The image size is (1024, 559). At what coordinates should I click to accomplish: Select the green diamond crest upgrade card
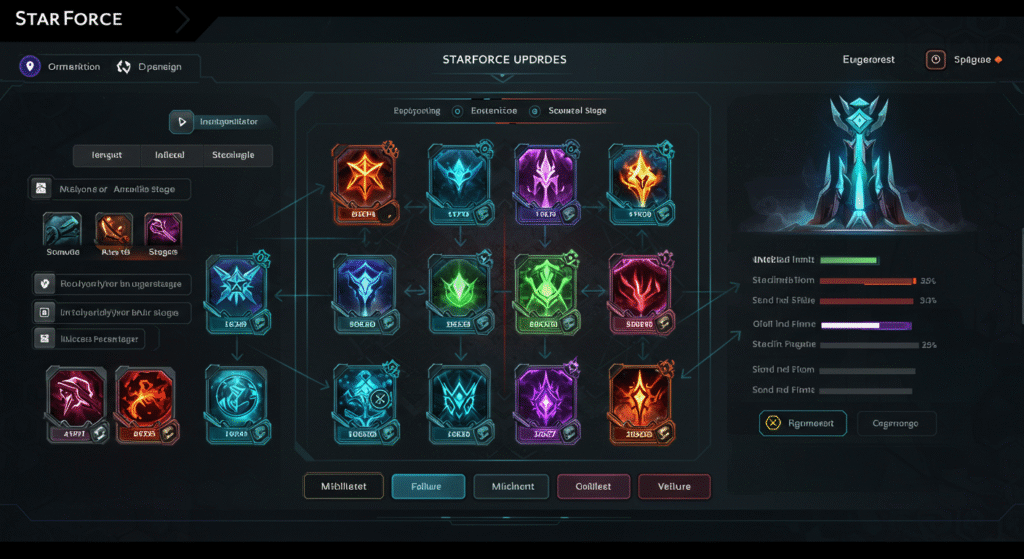(460, 294)
